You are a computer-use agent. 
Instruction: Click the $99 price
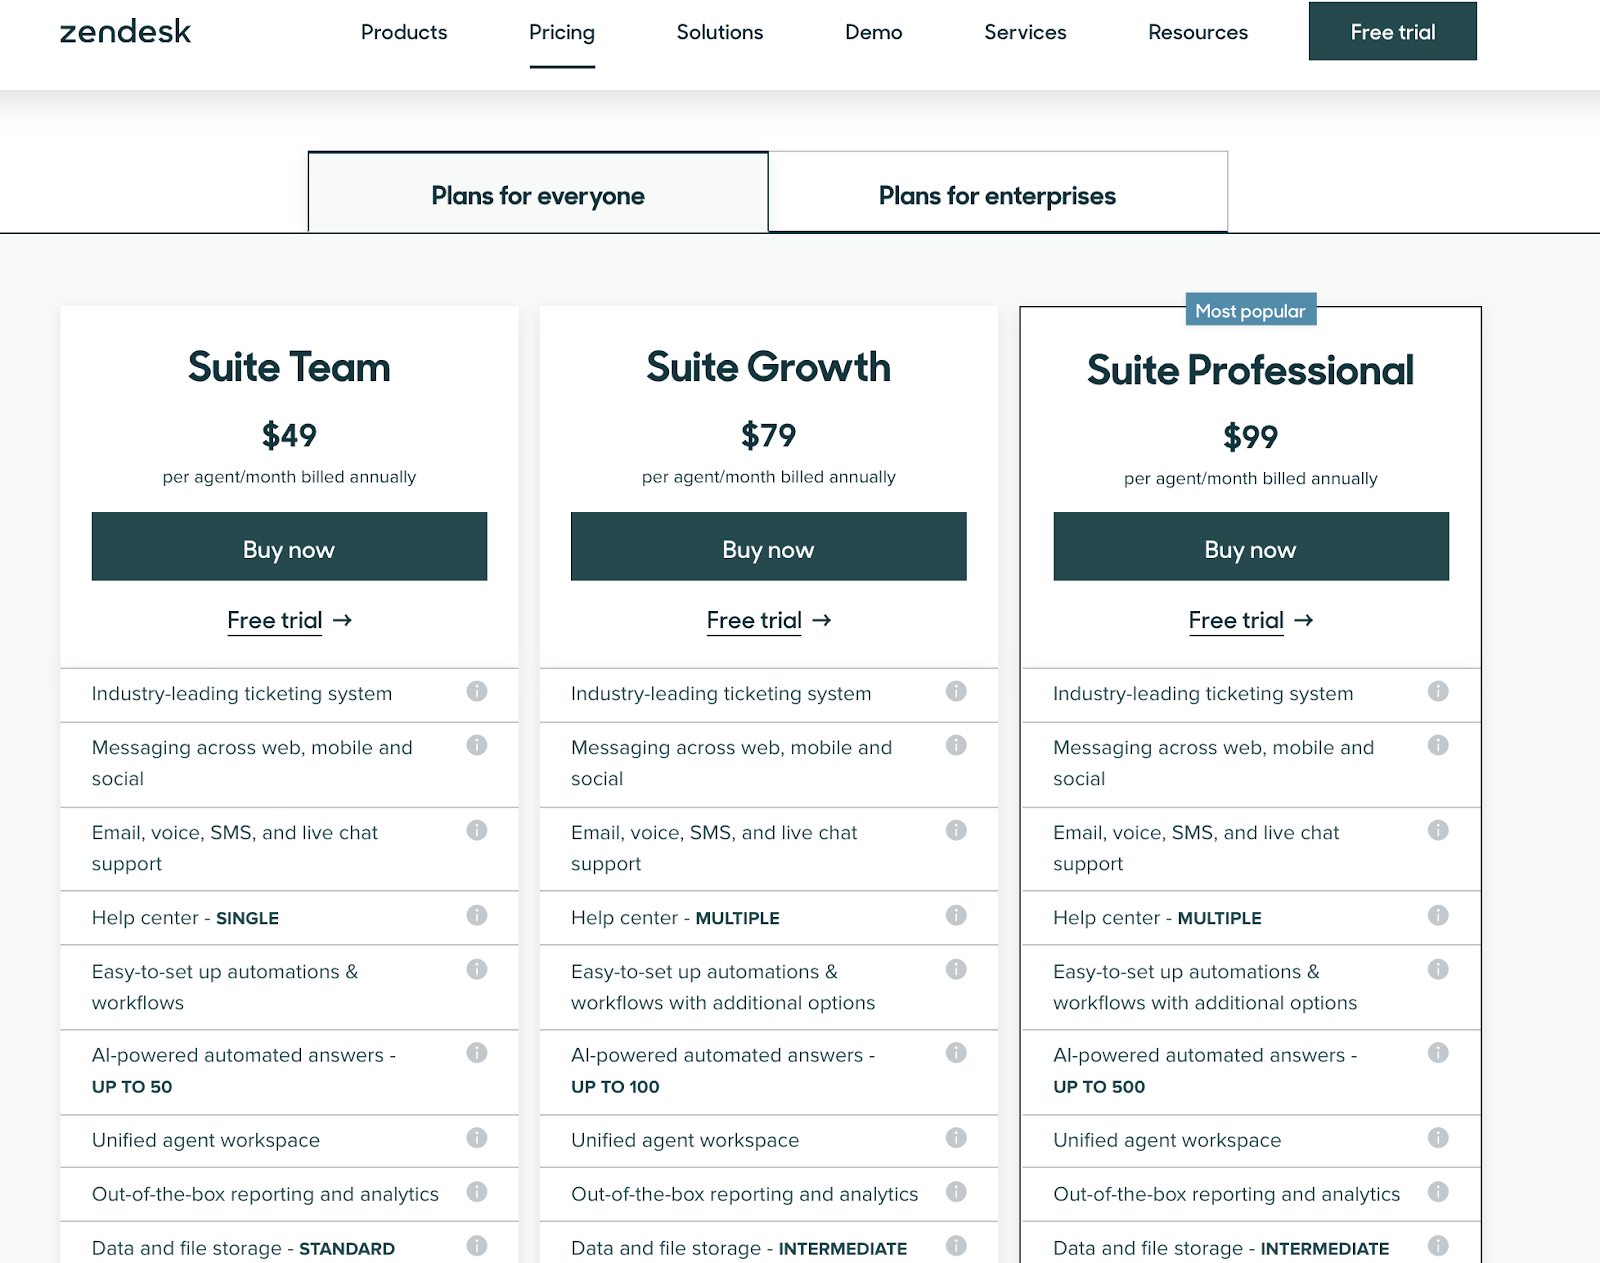pyautogui.click(x=1251, y=437)
